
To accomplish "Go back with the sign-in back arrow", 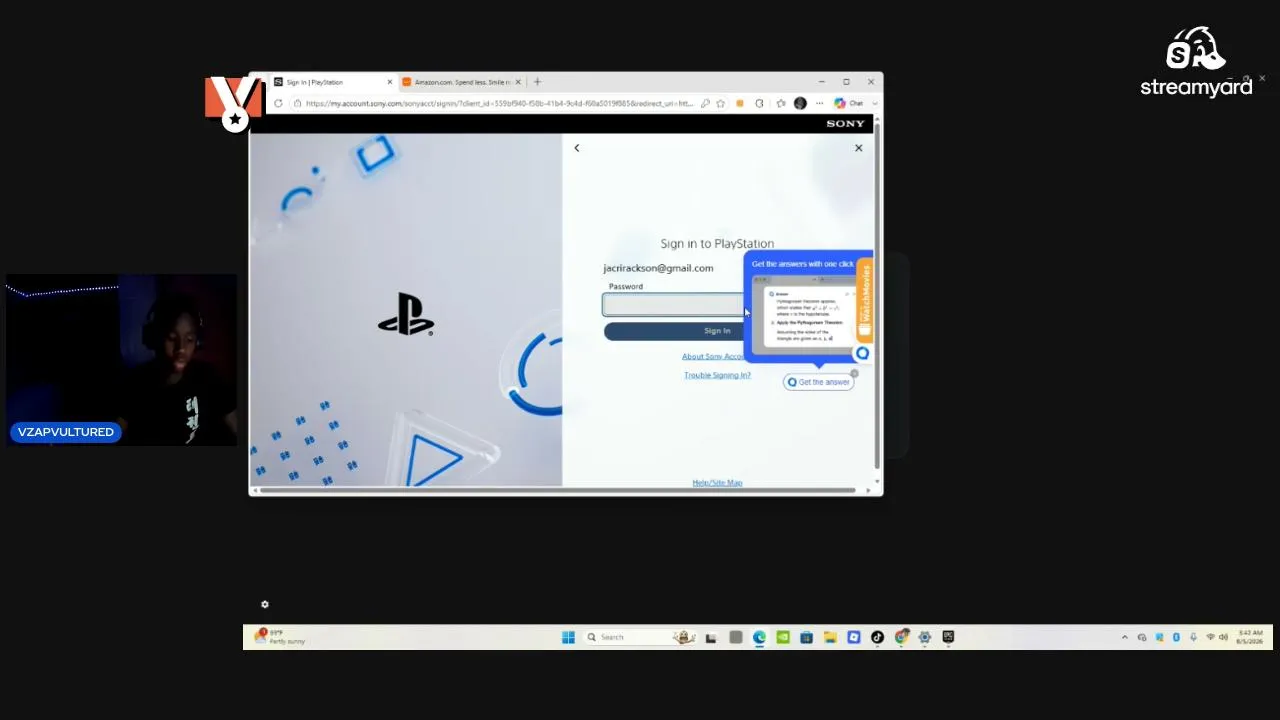I will point(576,148).
